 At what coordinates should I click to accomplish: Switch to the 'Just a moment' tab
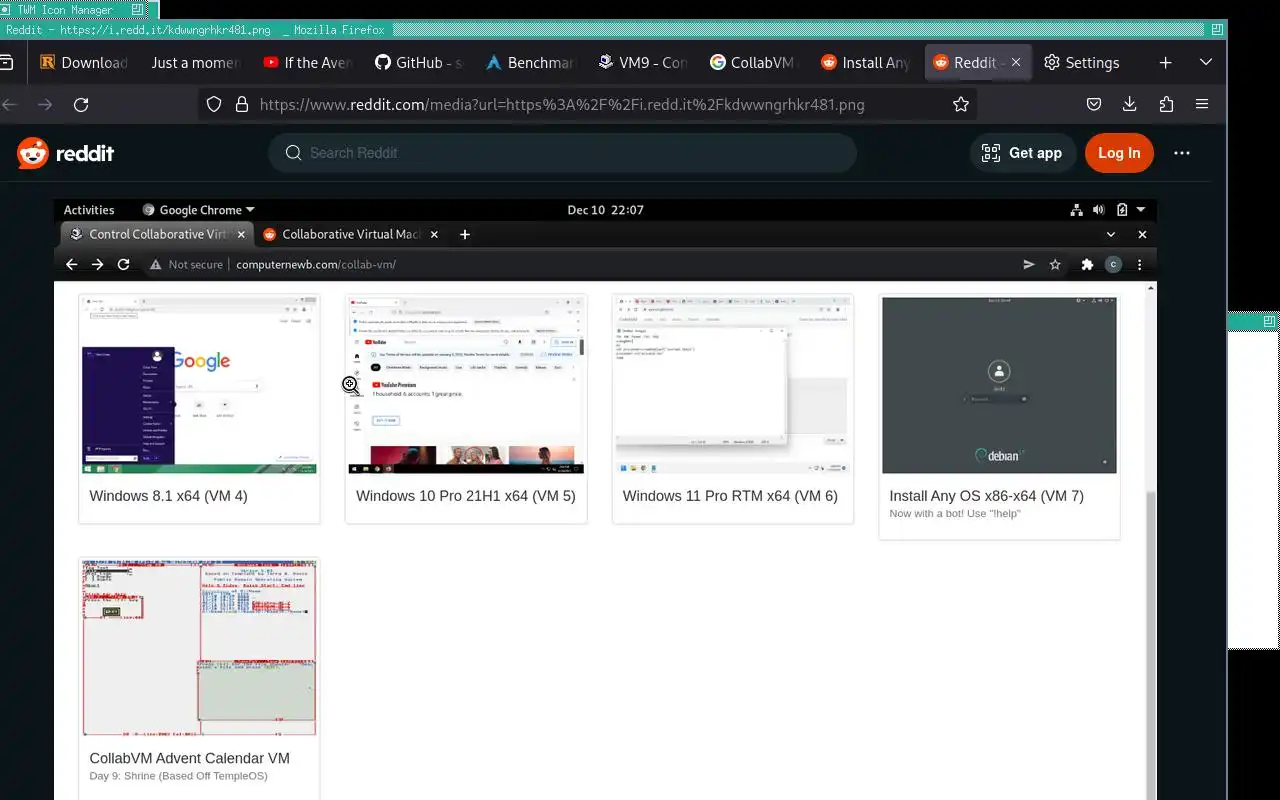pyautogui.click(x=195, y=62)
